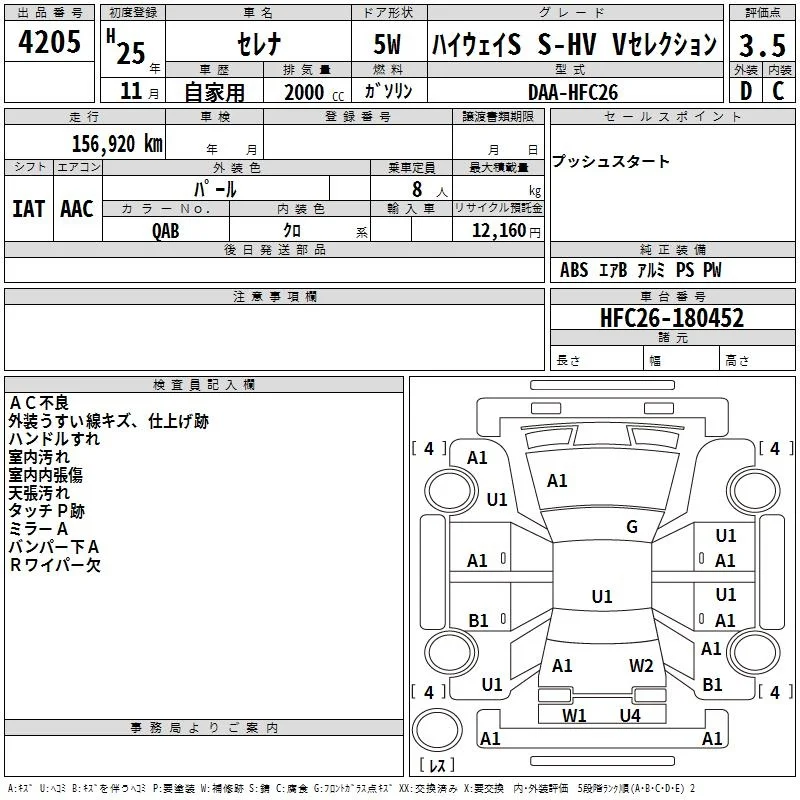The width and height of the screenshot is (800, 800).
Task: Click seating capacity 8 人
Action: (430, 190)
